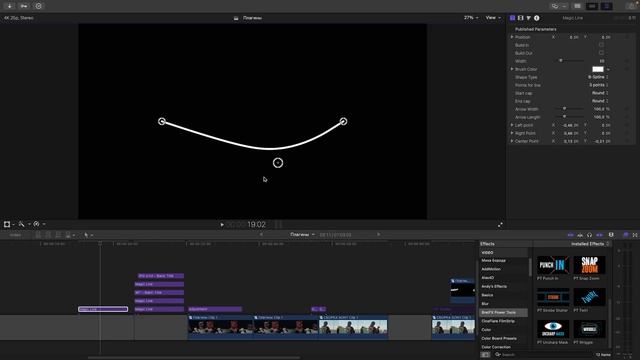Viewport: 640px width, 360px height.
Task: Open the transform tool menu under viewer
Action: coord(9,224)
